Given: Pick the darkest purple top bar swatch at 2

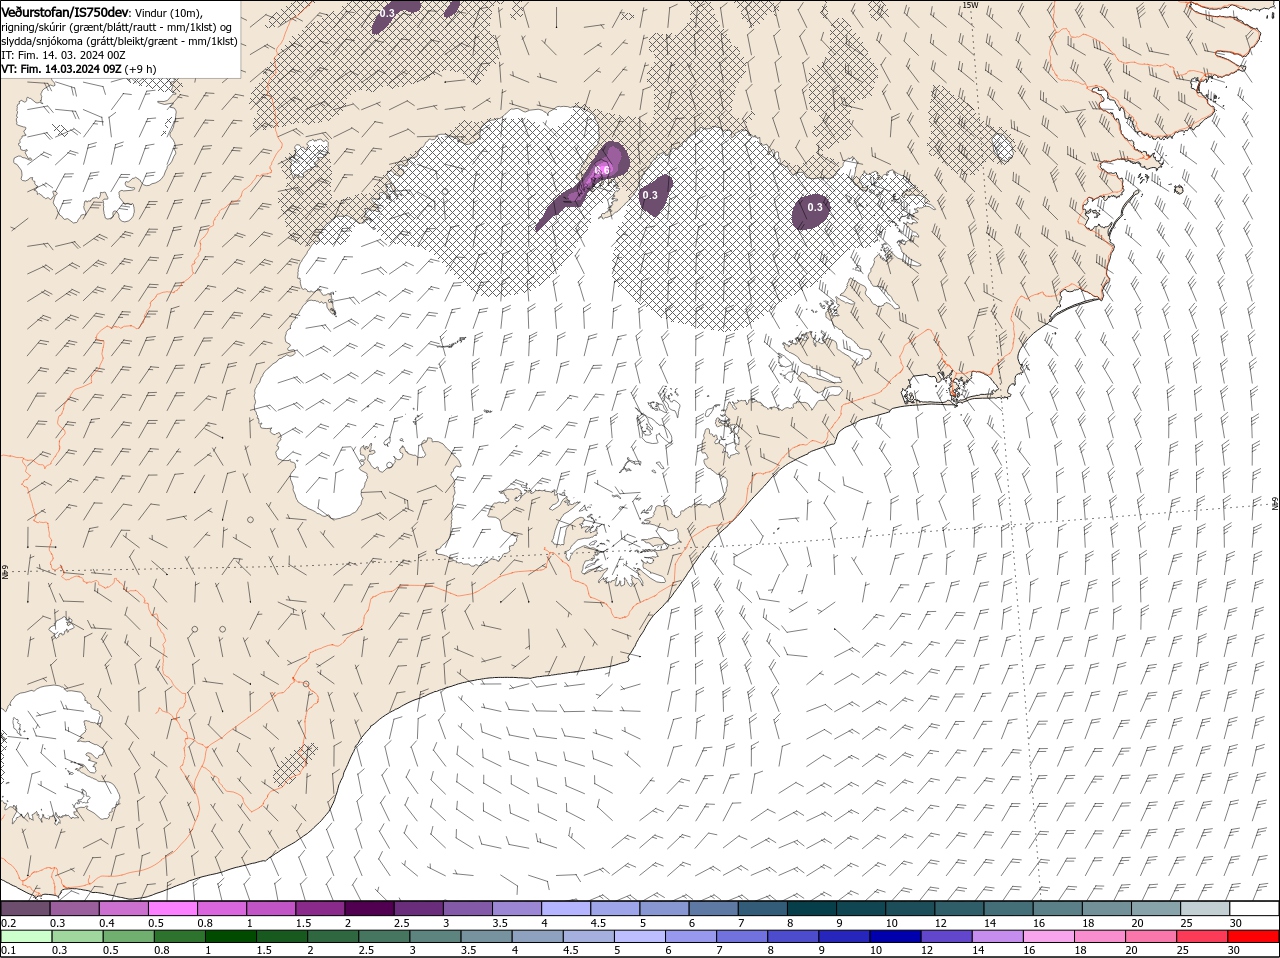Looking at the screenshot, I should point(369,908).
